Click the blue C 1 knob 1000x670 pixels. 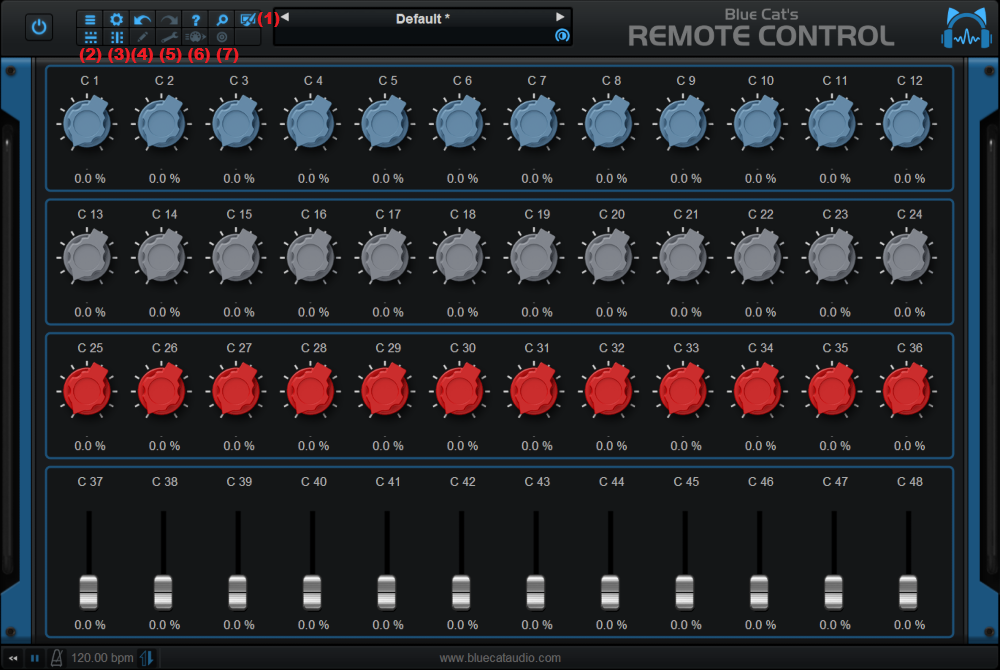click(88, 124)
